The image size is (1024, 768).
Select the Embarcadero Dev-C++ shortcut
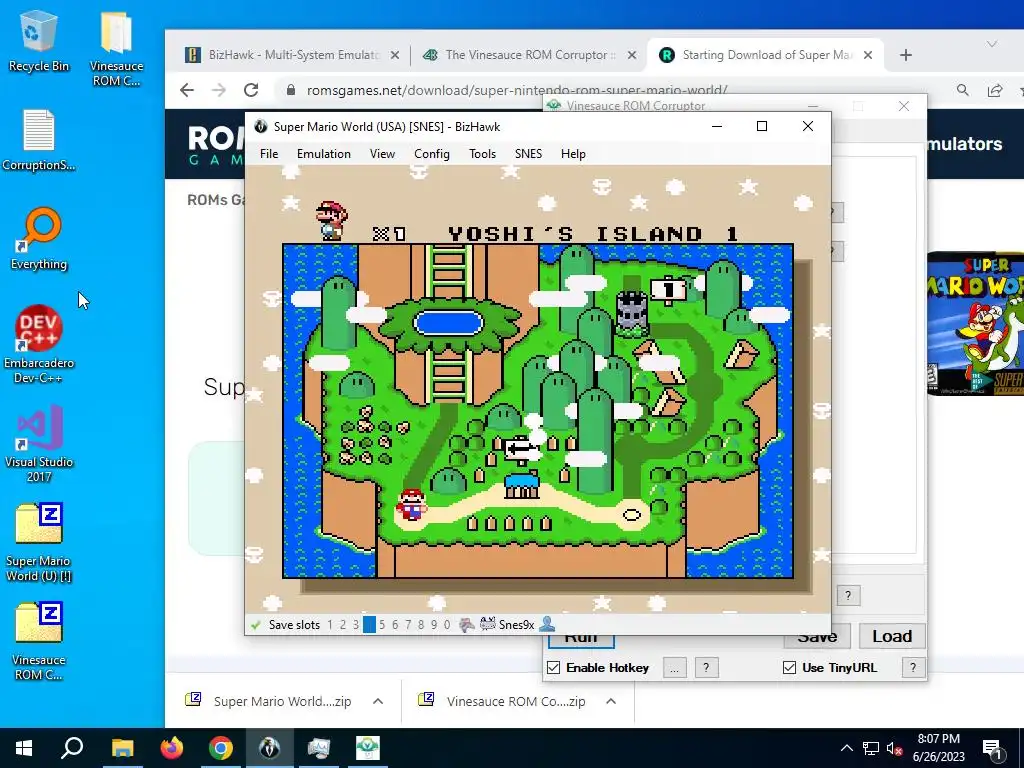click(x=39, y=344)
